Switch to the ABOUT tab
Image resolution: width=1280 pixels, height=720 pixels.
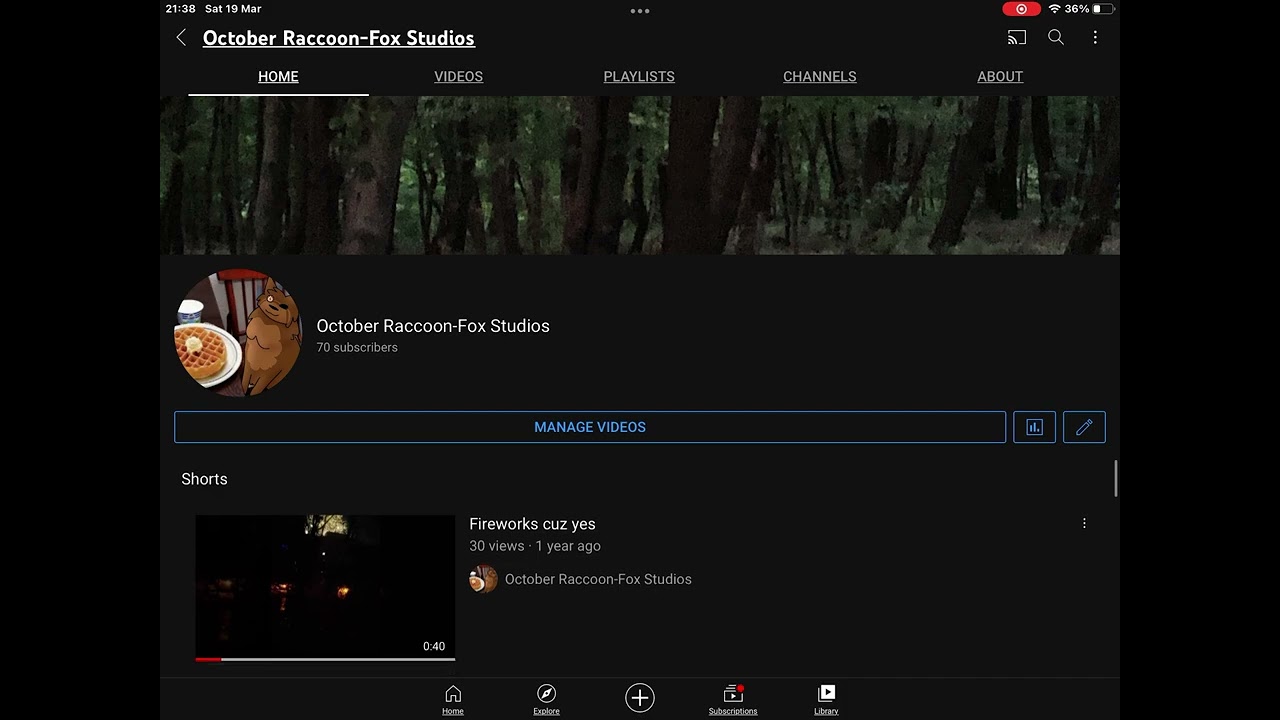pos(1000,77)
